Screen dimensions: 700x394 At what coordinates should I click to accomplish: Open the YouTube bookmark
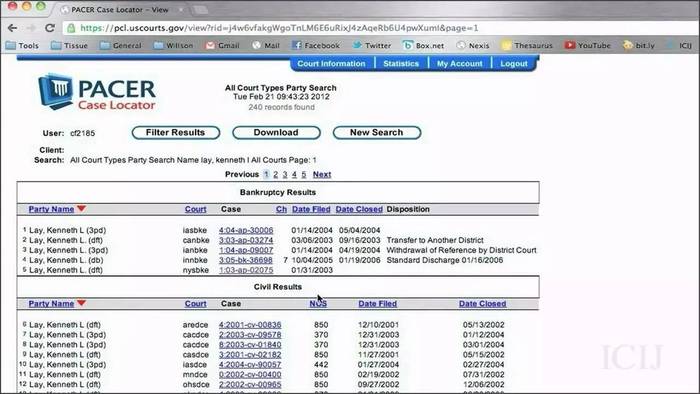coord(587,46)
